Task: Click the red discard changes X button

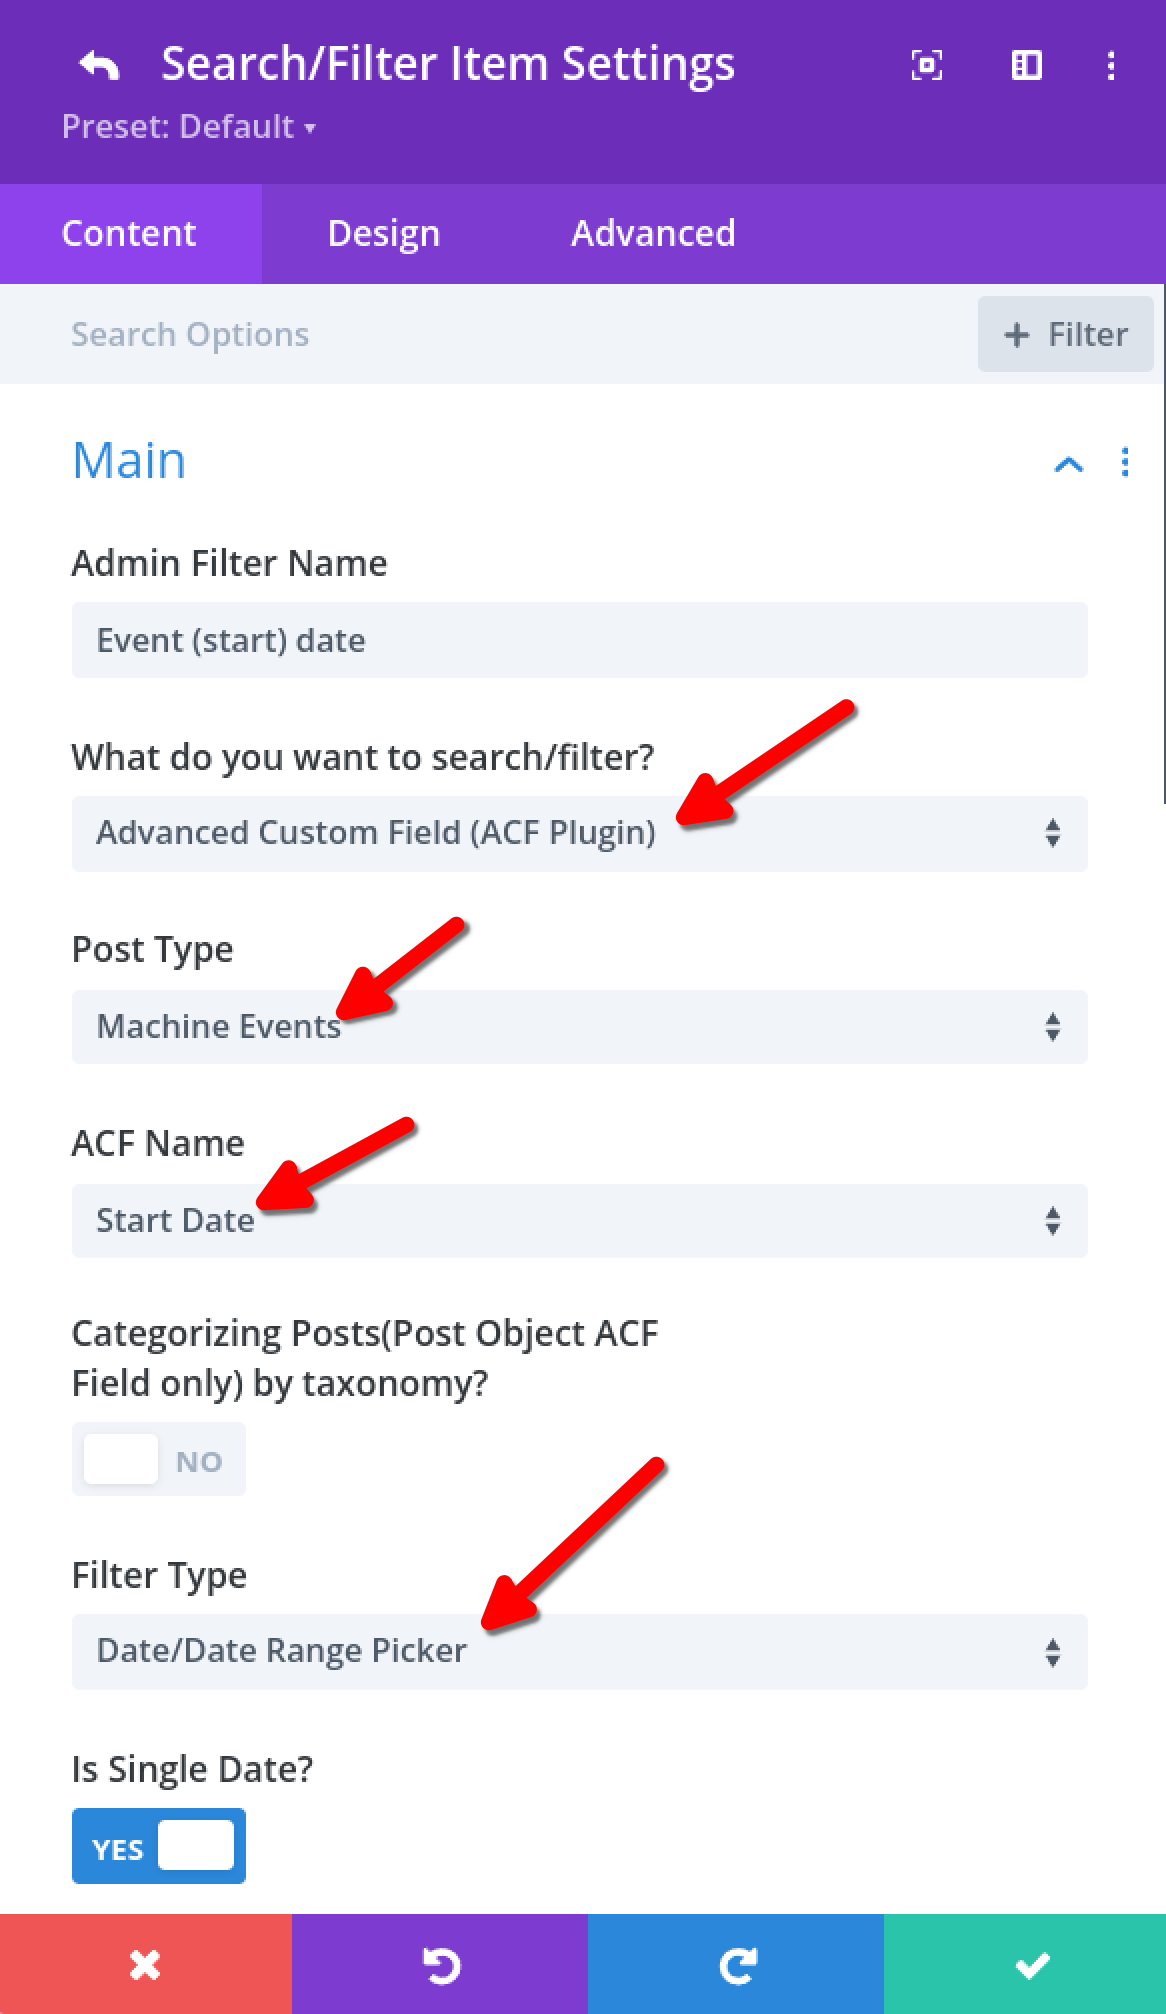Action: pyautogui.click(x=145, y=1965)
